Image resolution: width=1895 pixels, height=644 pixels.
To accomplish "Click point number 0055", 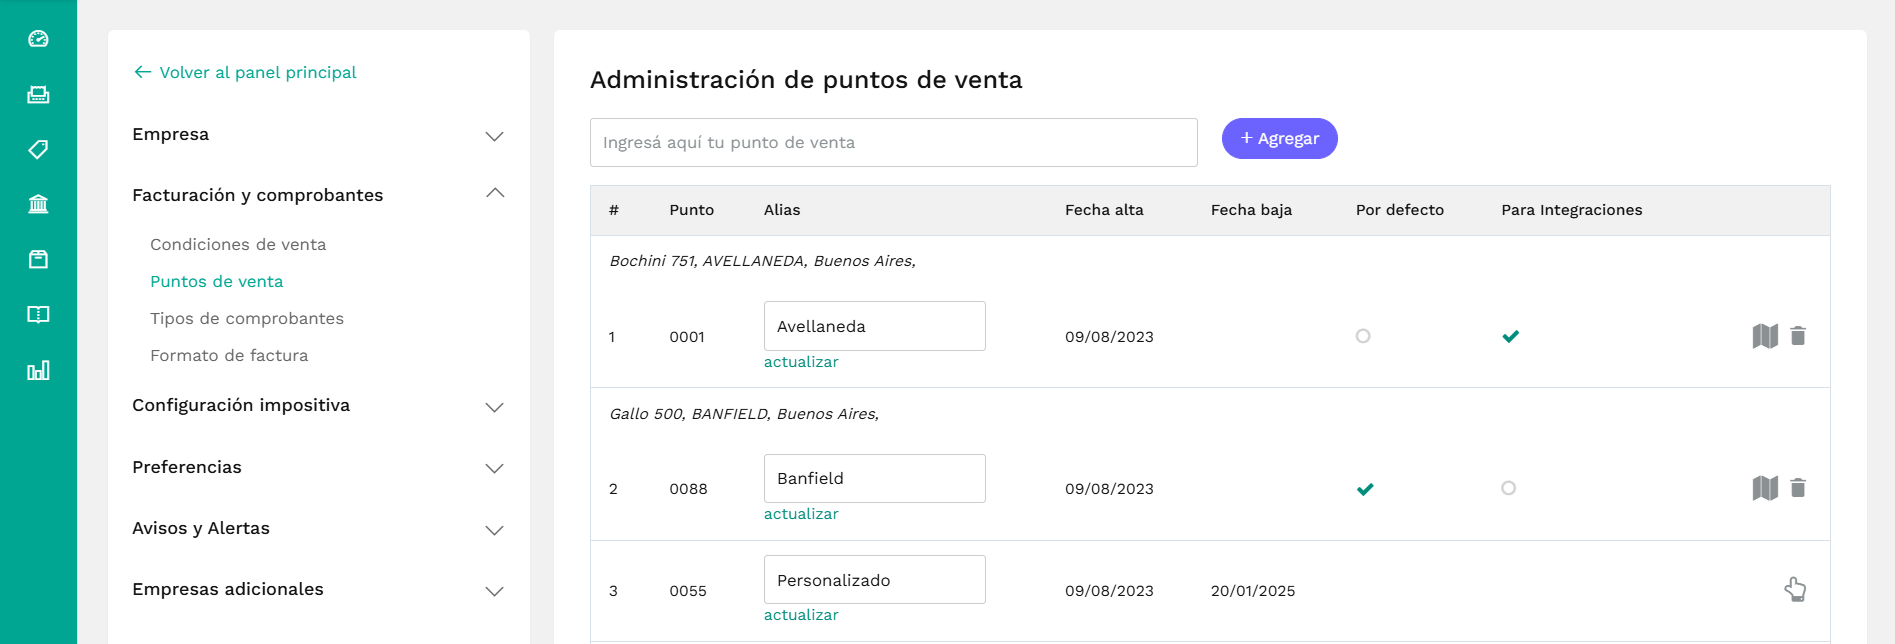I will 688,591.
